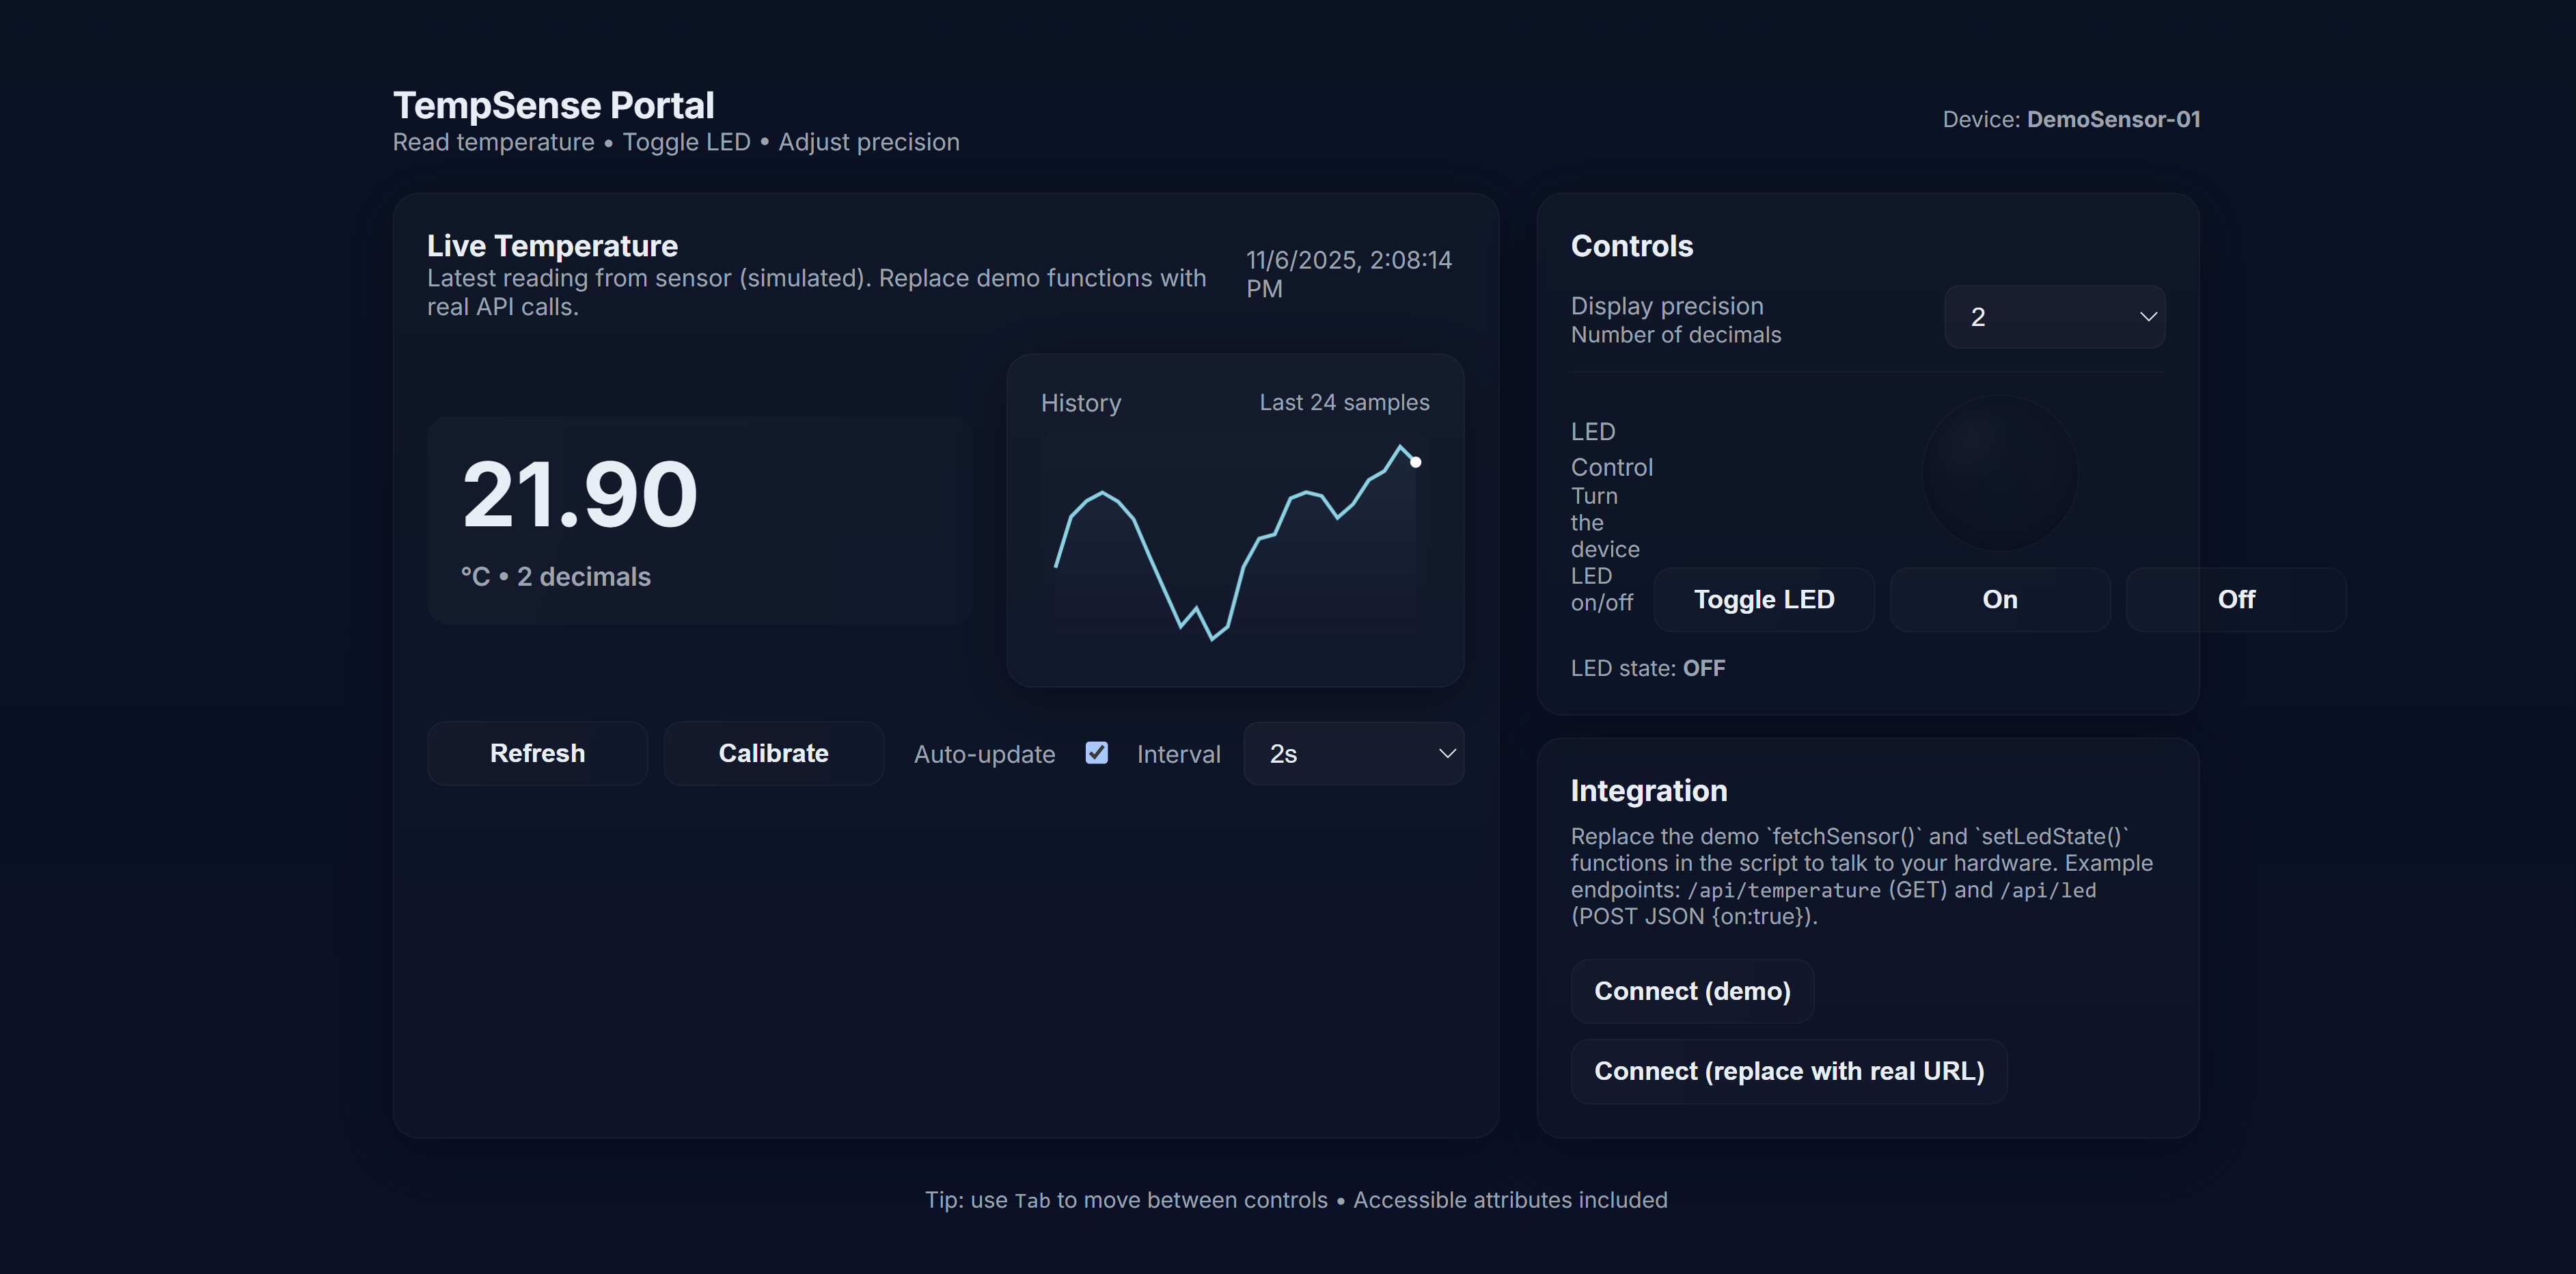
Task: Click the round LED indicator circle
Action: [x=1999, y=473]
